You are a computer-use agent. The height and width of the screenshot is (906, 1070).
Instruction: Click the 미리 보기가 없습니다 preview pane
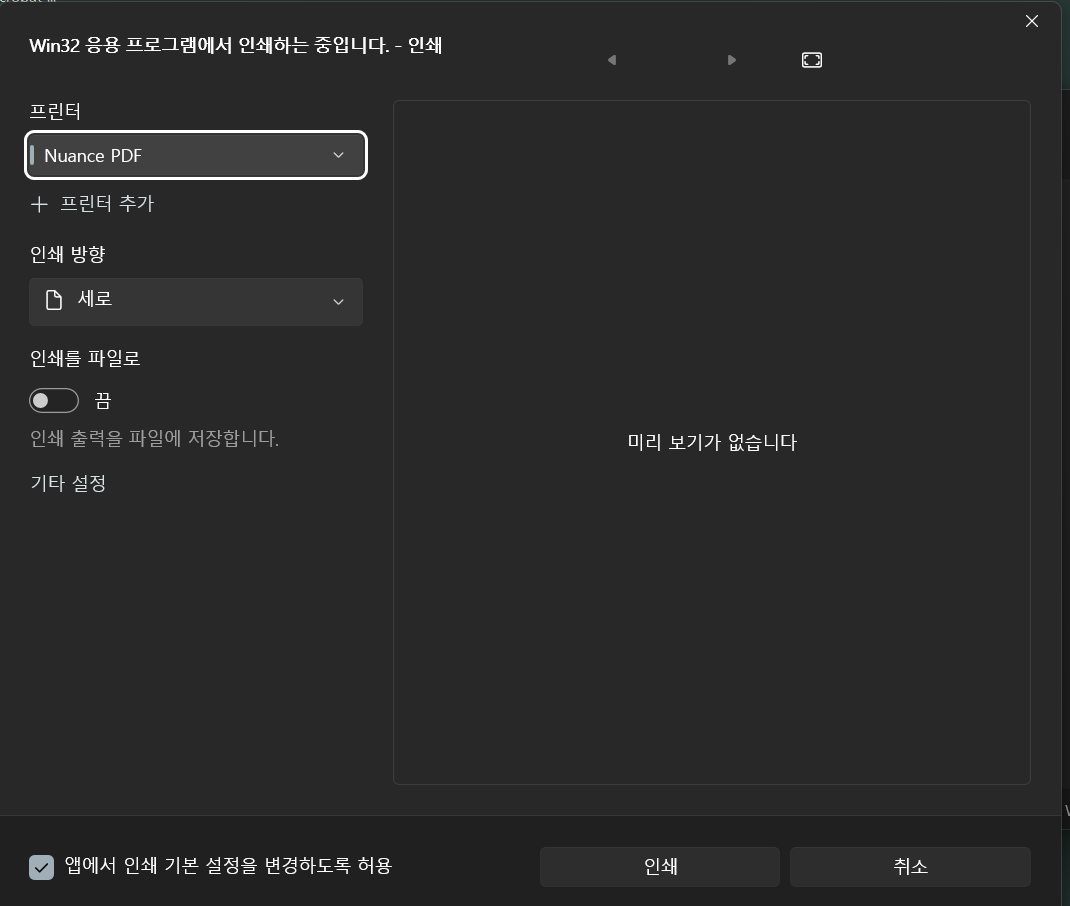click(711, 442)
